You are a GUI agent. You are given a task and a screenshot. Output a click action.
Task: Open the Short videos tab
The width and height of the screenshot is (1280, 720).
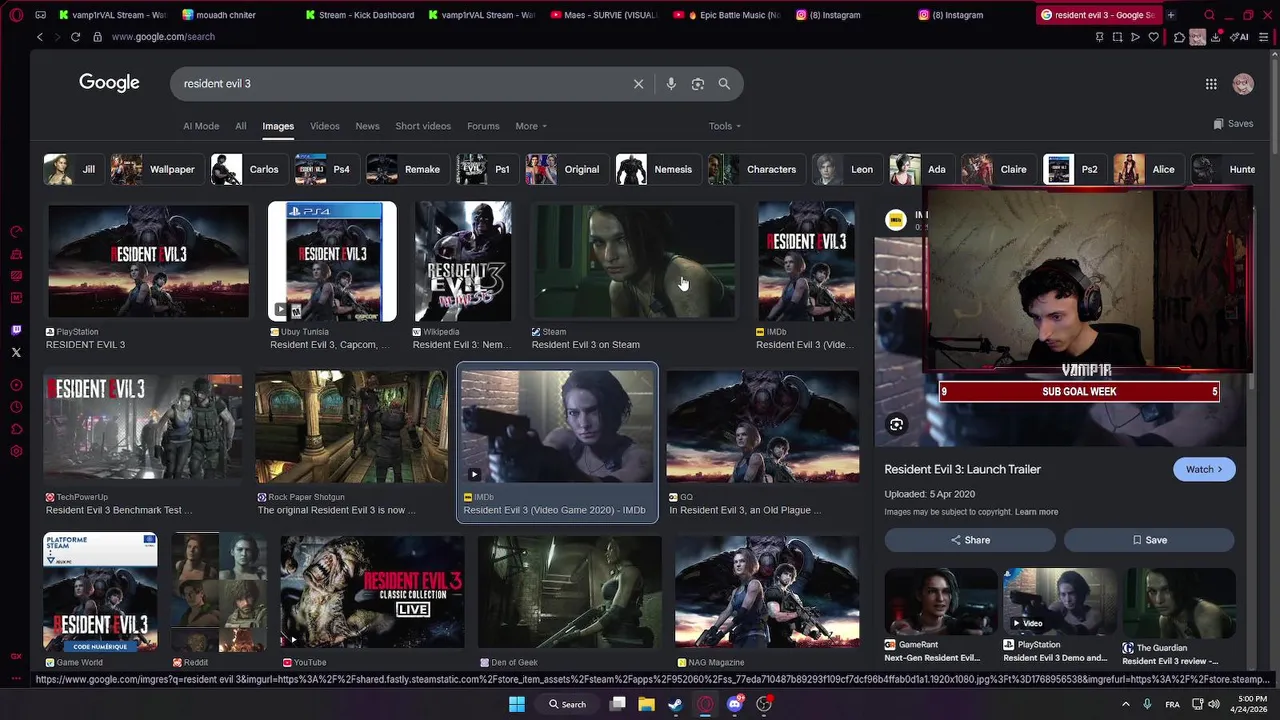pyautogui.click(x=423, y=126)
